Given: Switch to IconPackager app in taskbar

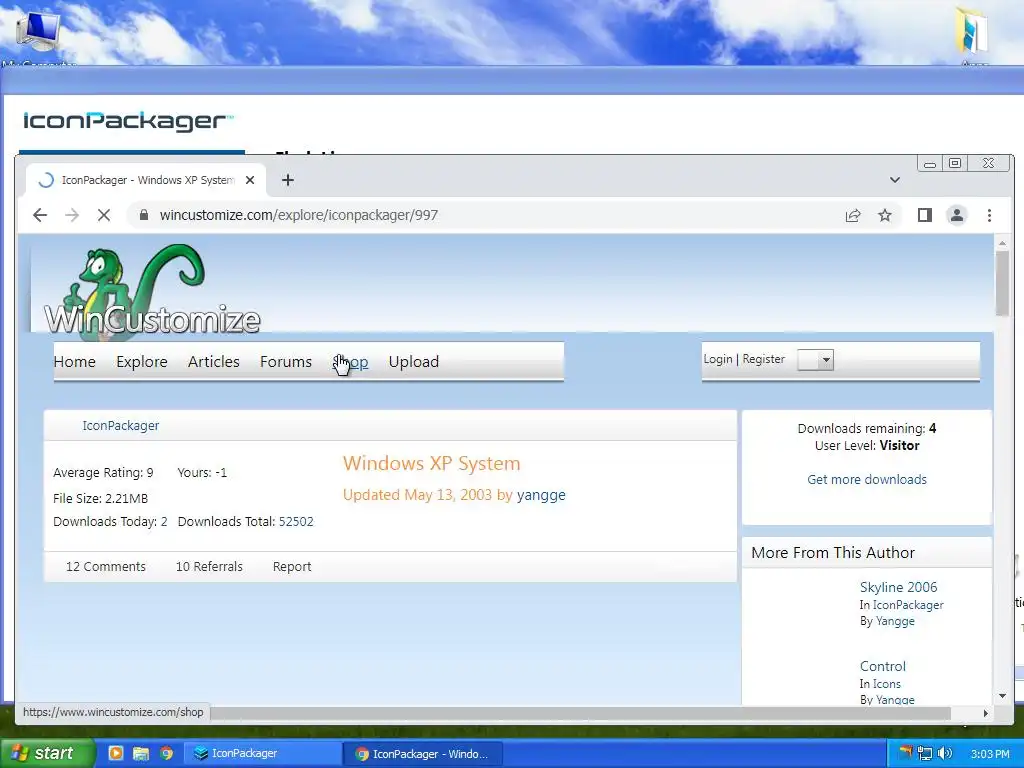Looking at the screenshot, I should click(x=262, y=753).
